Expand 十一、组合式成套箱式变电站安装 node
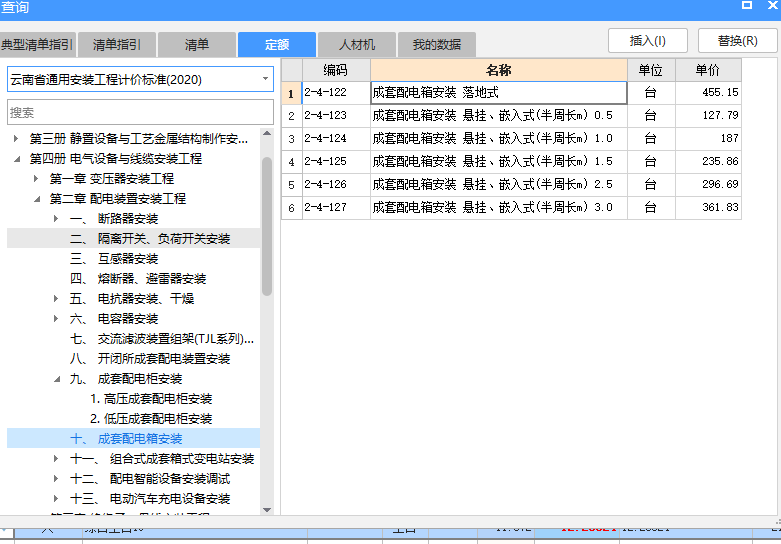 click(56, 458)
